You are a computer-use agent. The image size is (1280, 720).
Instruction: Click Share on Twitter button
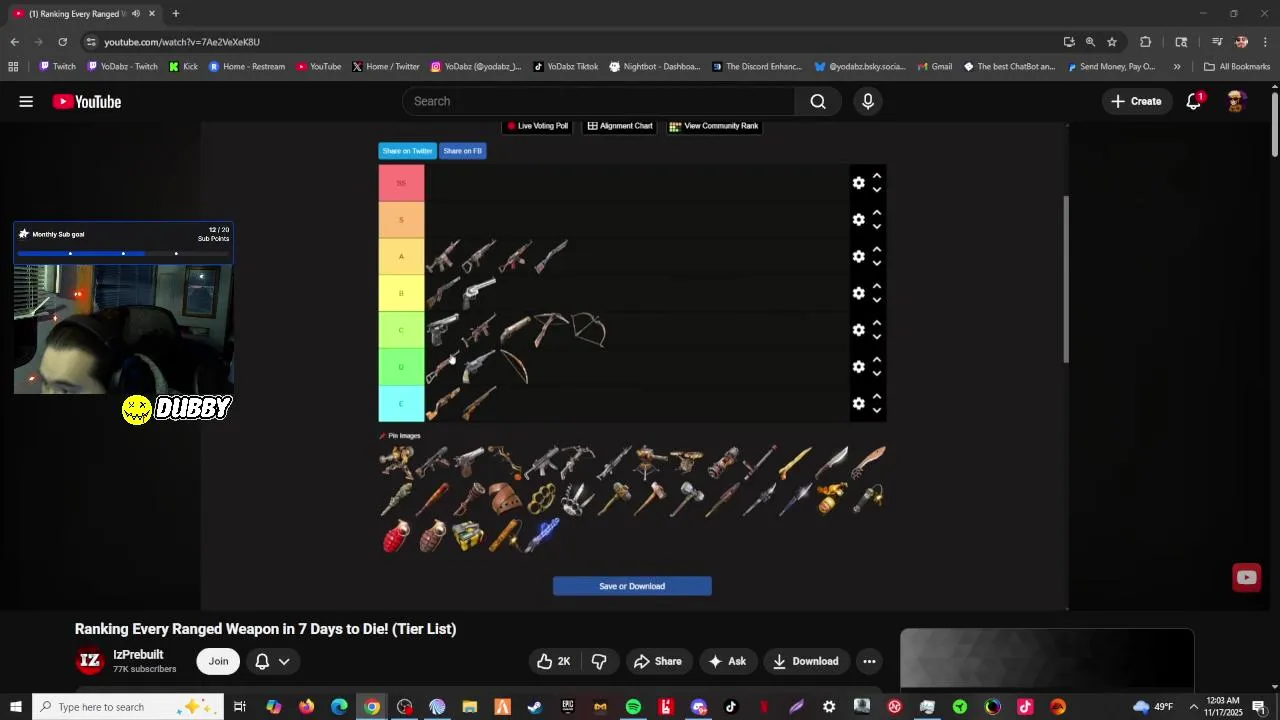point(407,151)
